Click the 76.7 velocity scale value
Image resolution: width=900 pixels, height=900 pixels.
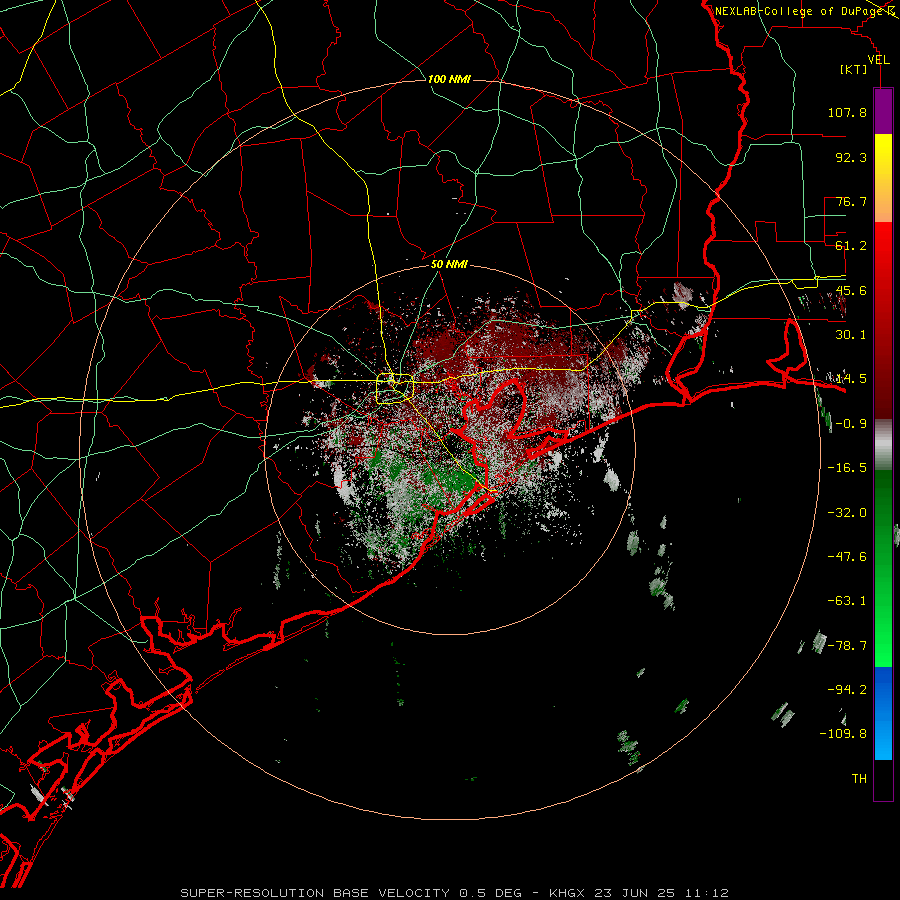[851, 201]
